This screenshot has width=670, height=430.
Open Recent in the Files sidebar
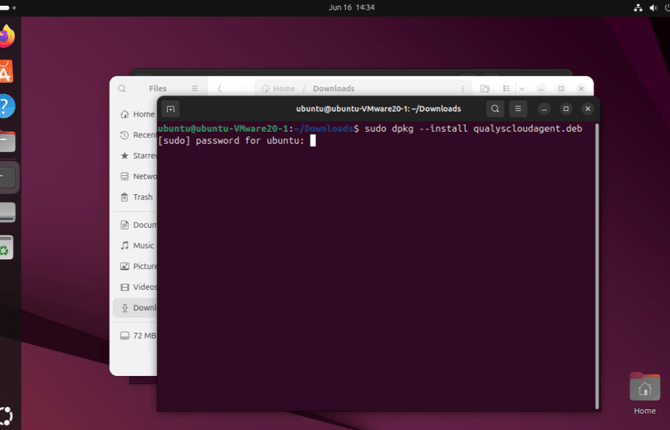pos(136,135)
